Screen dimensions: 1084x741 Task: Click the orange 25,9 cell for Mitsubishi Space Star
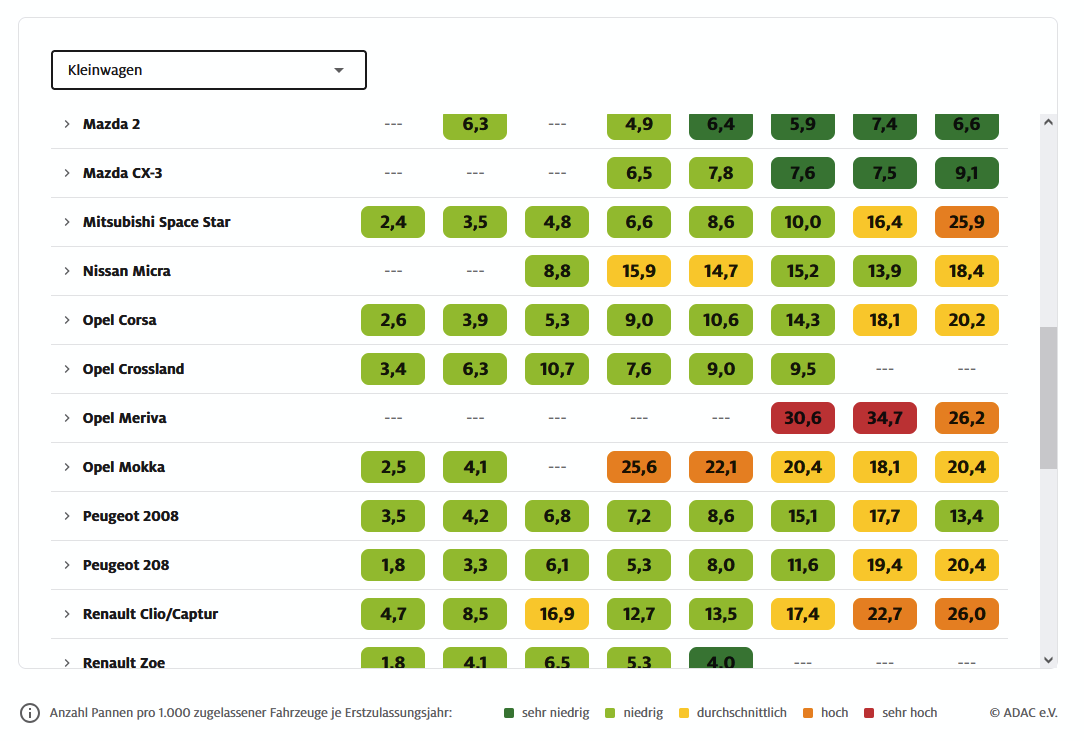(966, 222)
